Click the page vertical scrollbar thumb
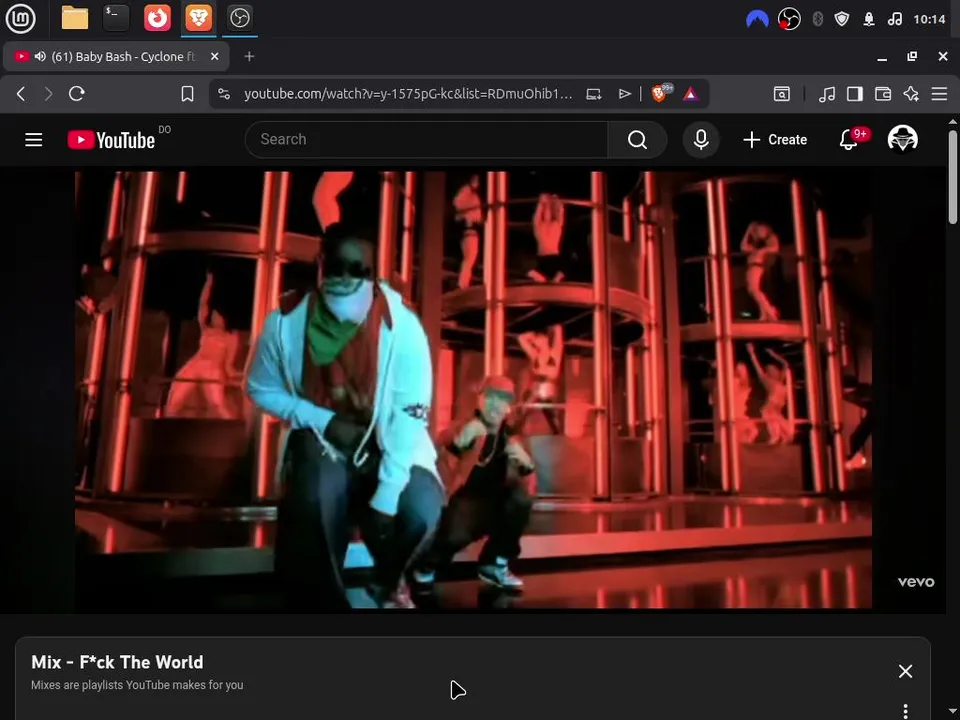 (953, 178)
